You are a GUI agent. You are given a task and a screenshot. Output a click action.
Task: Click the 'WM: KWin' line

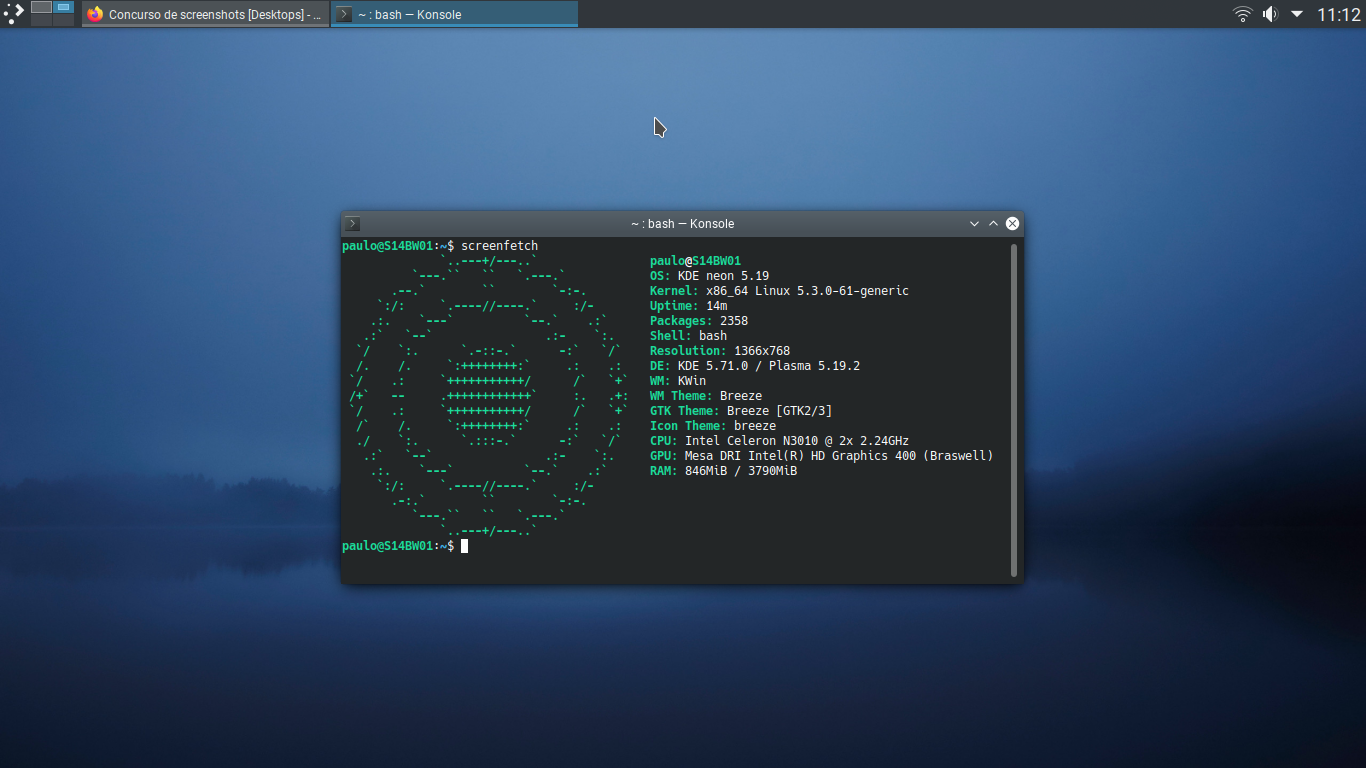coord(678,381)
